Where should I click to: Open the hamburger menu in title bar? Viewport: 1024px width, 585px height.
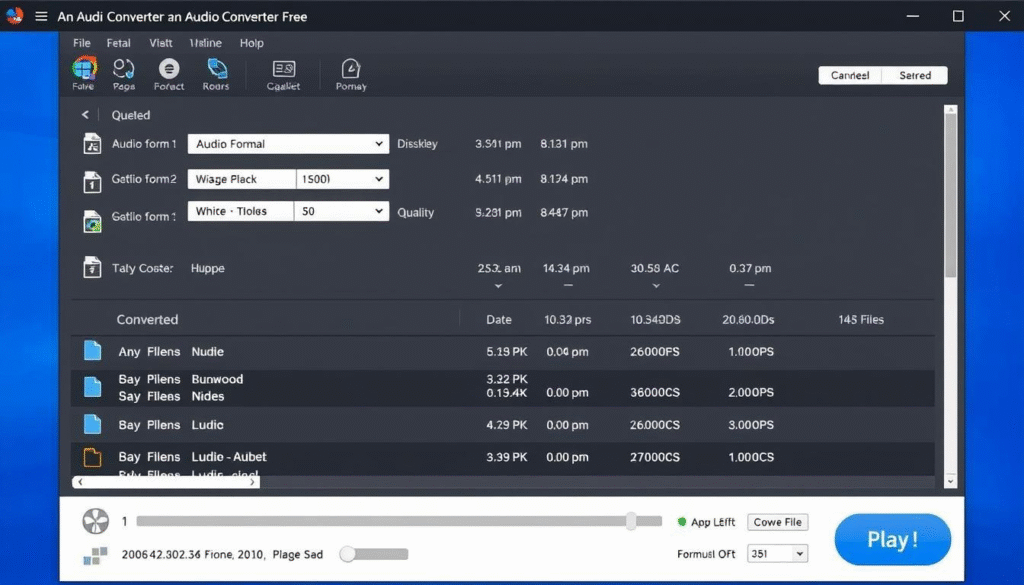(41, 17)
